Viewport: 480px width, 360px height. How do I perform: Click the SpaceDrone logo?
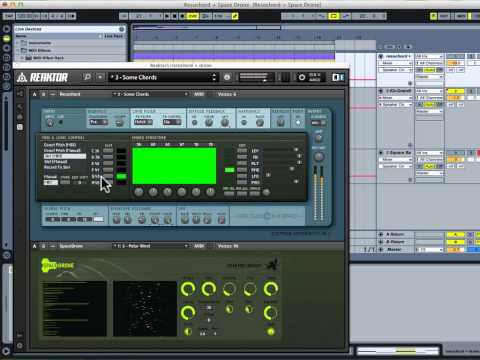coord(57,266)
